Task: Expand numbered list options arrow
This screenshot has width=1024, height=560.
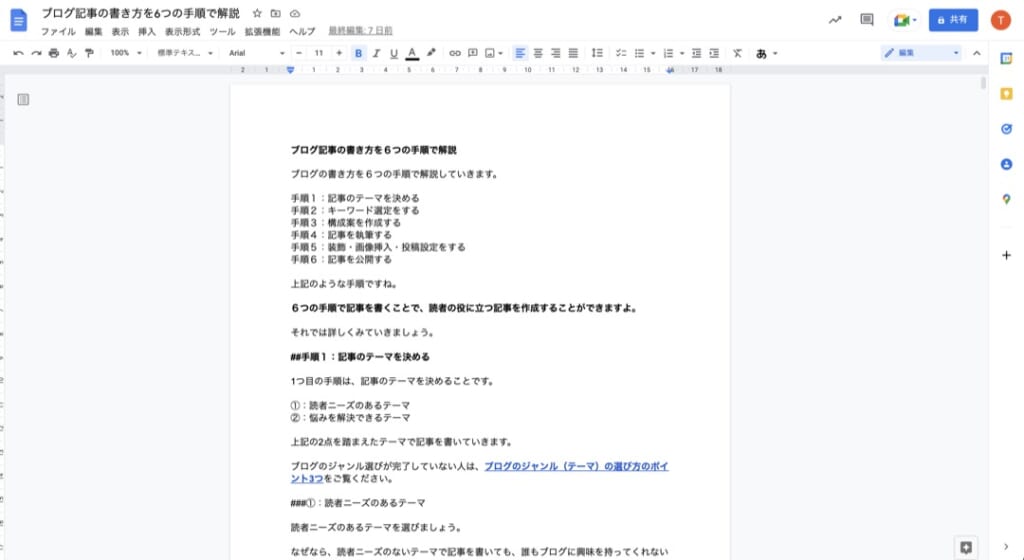Action: [x=682, y=54]
